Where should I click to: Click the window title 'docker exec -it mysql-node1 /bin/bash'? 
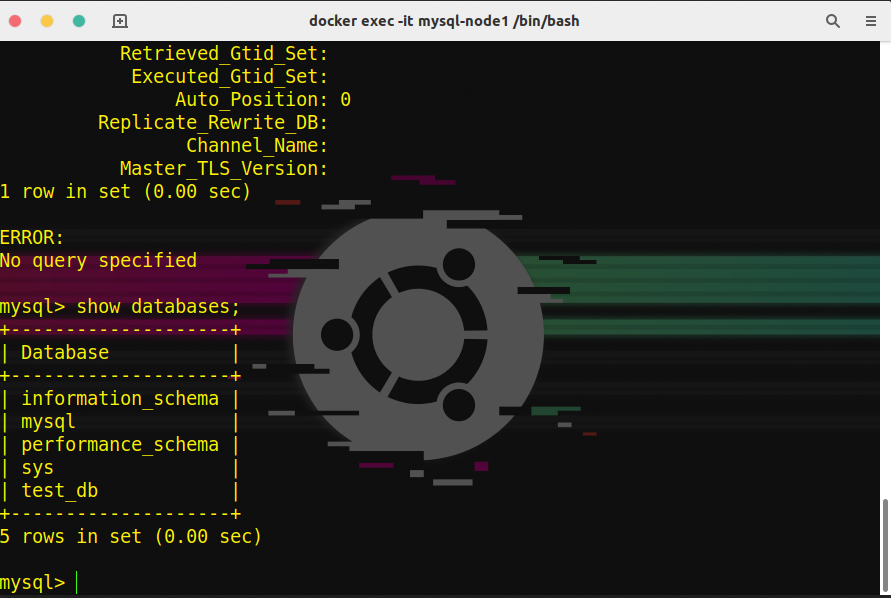(x=444, y=21)
